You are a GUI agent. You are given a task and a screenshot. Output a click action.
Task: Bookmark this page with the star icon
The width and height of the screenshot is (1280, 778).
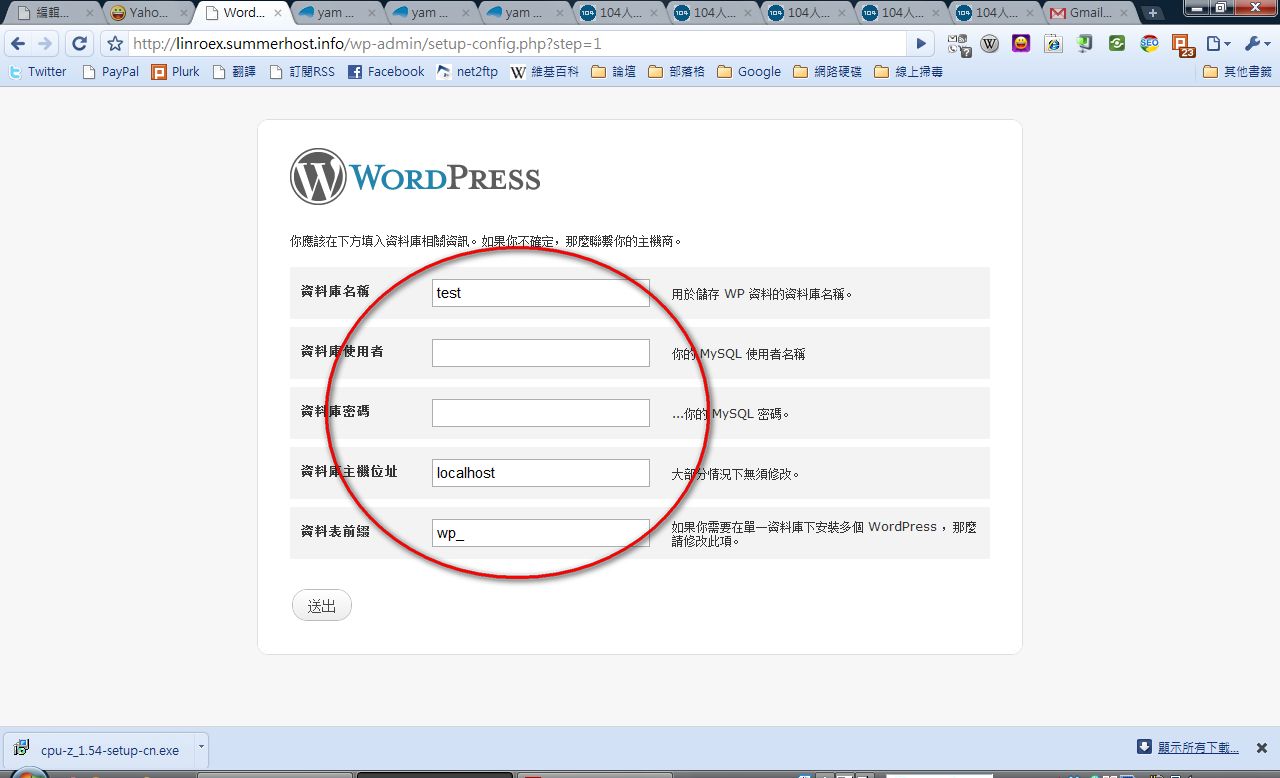coord(115,44)
